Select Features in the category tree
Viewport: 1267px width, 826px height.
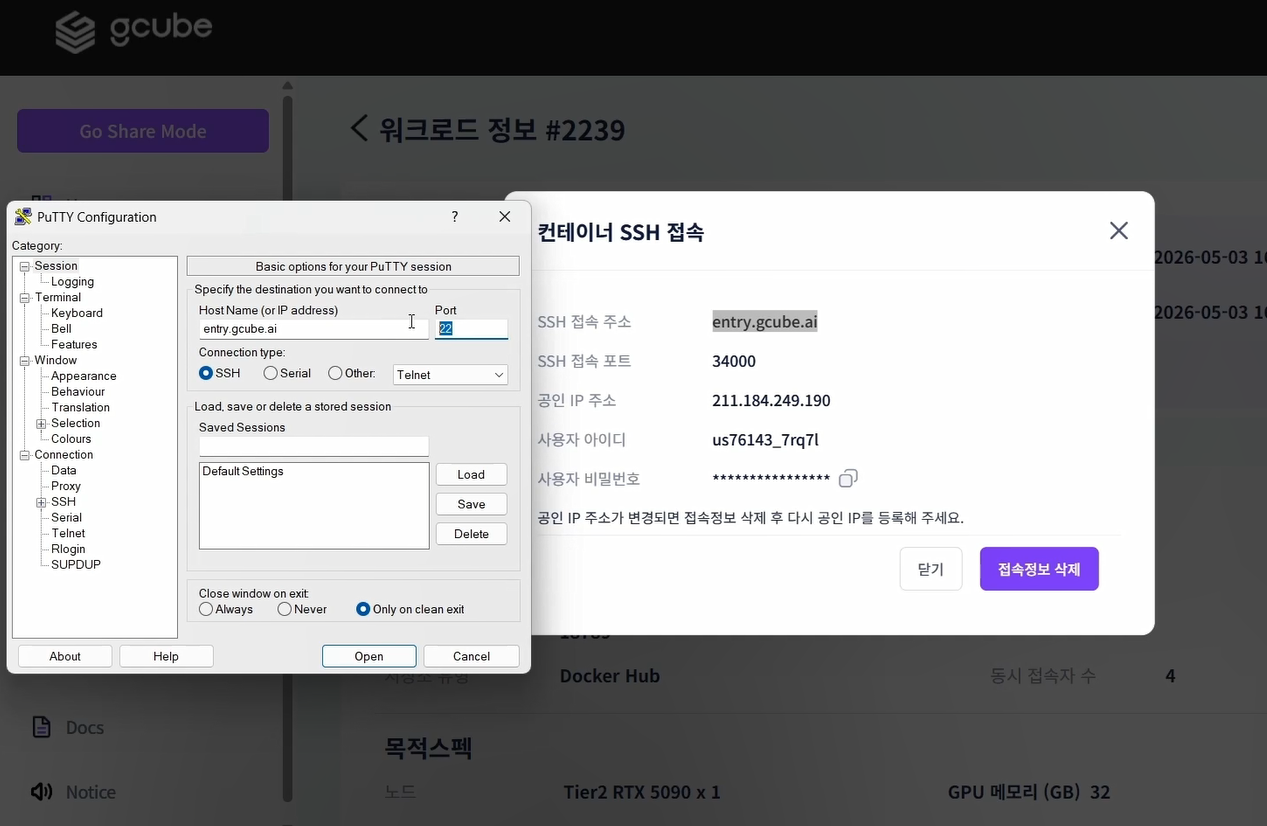click(x=74, y=345)
